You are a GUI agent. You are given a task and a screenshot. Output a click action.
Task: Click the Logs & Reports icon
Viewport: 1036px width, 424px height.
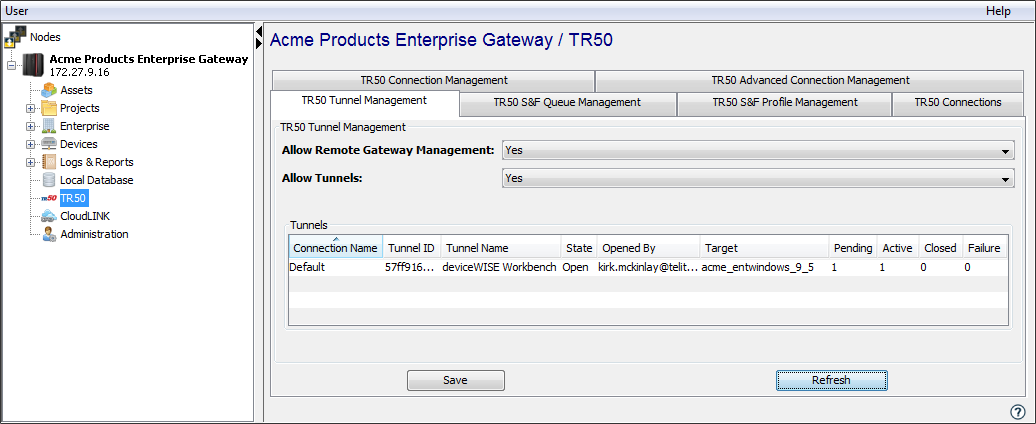49,162
